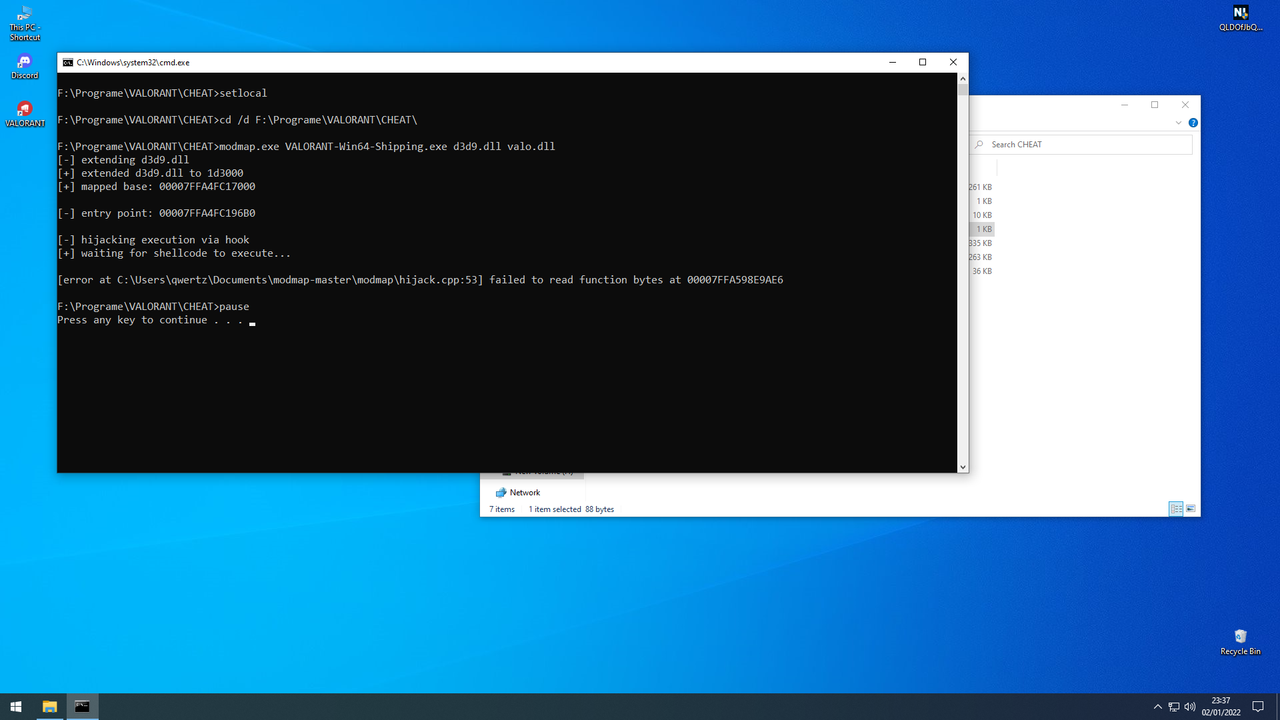Click the Windows Start button
This screenshot has width=1280, height=720.
coord(16,706)
